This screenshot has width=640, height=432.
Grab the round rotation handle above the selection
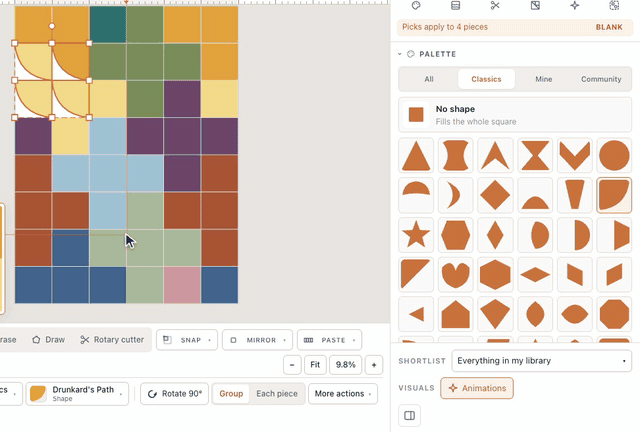[52, 26]
